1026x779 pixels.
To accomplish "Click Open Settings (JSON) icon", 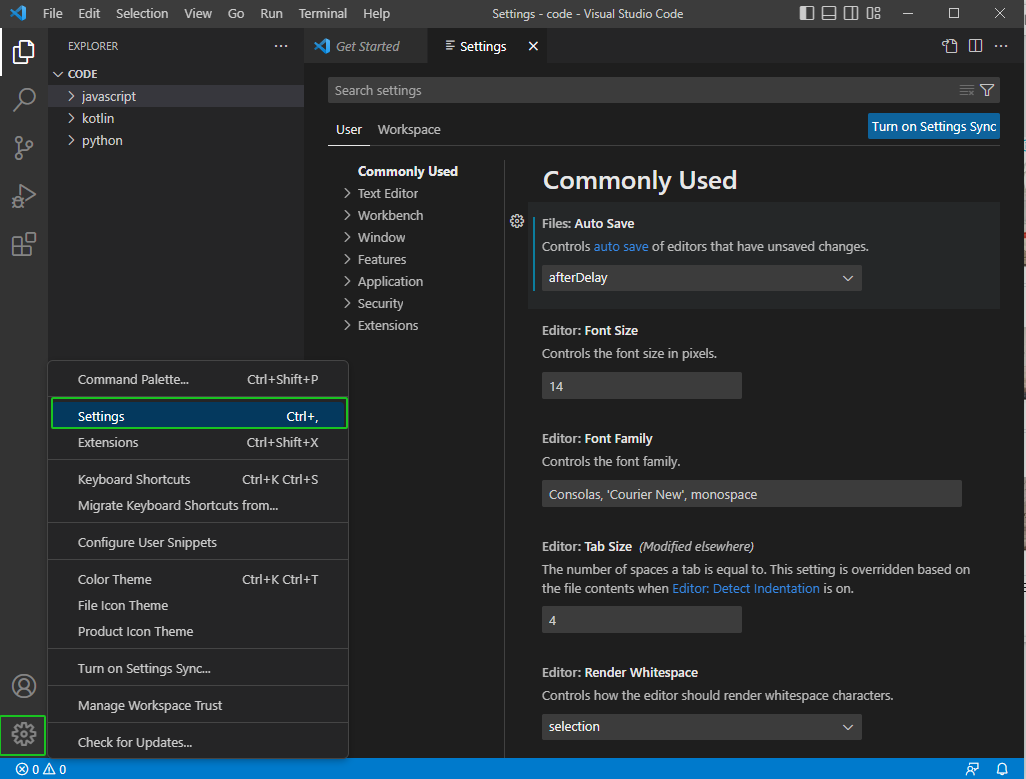I will click(x=949, y=46).
